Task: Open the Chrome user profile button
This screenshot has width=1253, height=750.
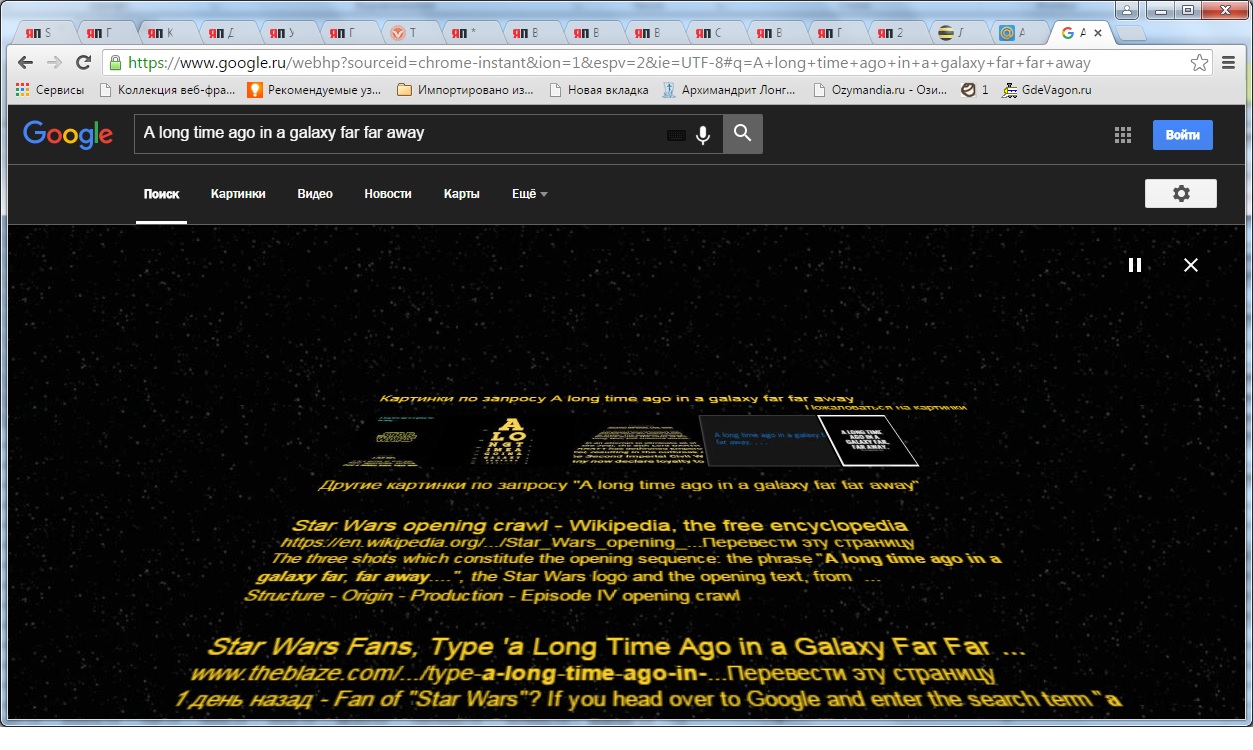Action: click(1127, 10)
